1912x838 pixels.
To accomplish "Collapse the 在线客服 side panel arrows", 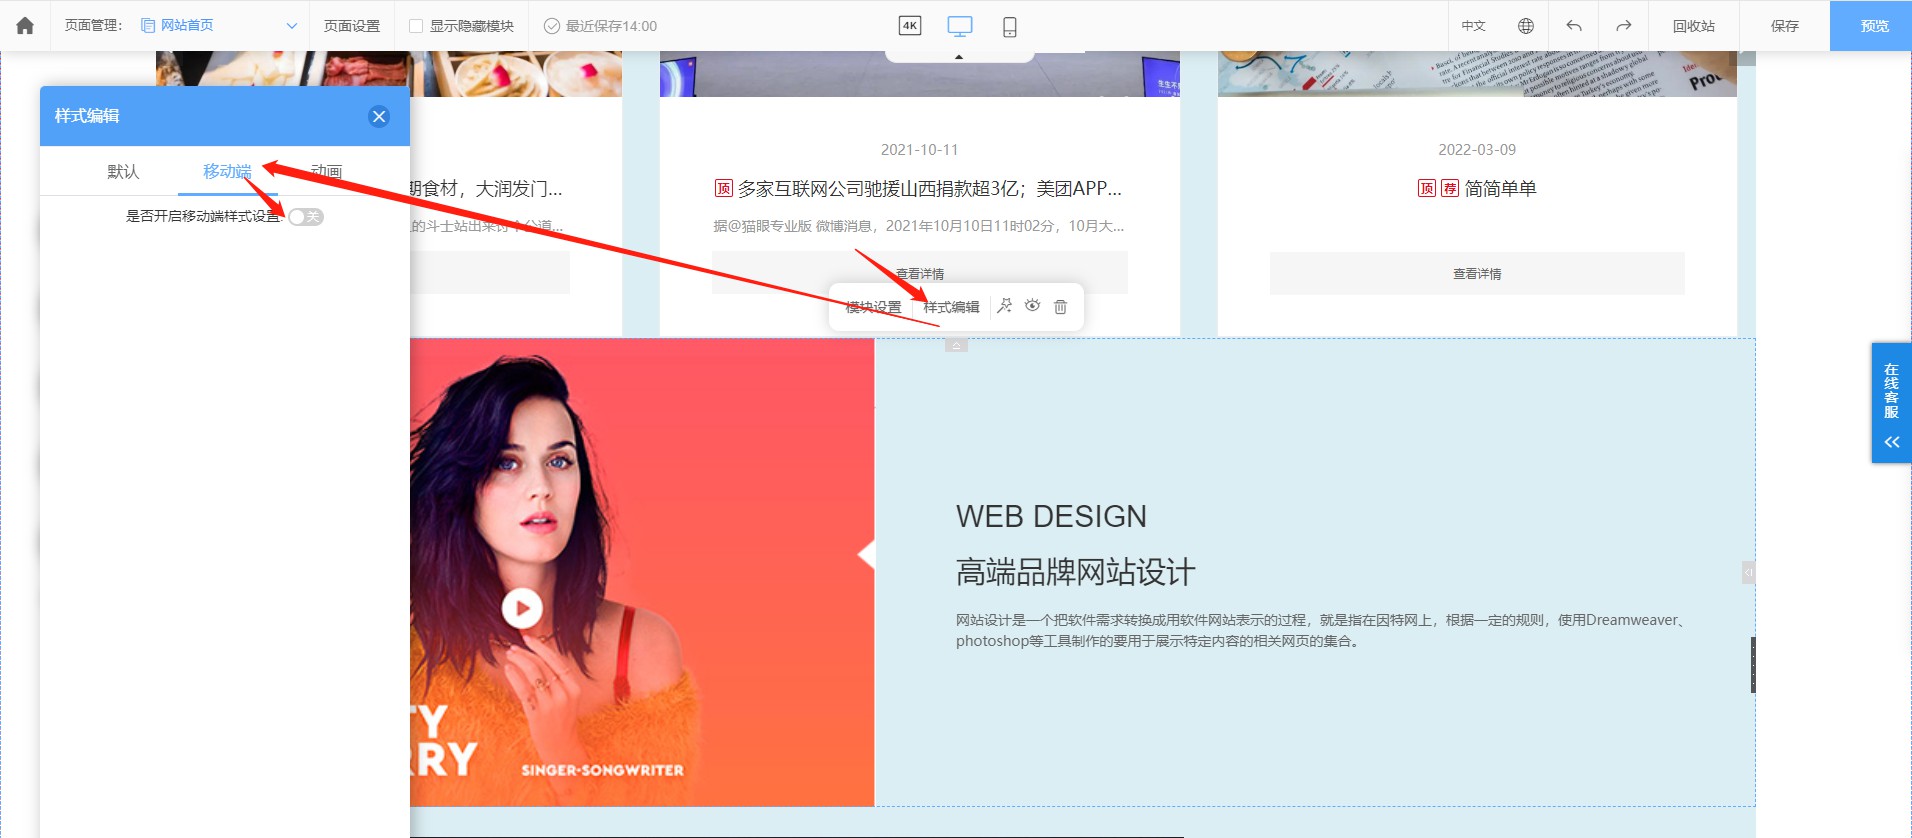I will point(1891,442).
